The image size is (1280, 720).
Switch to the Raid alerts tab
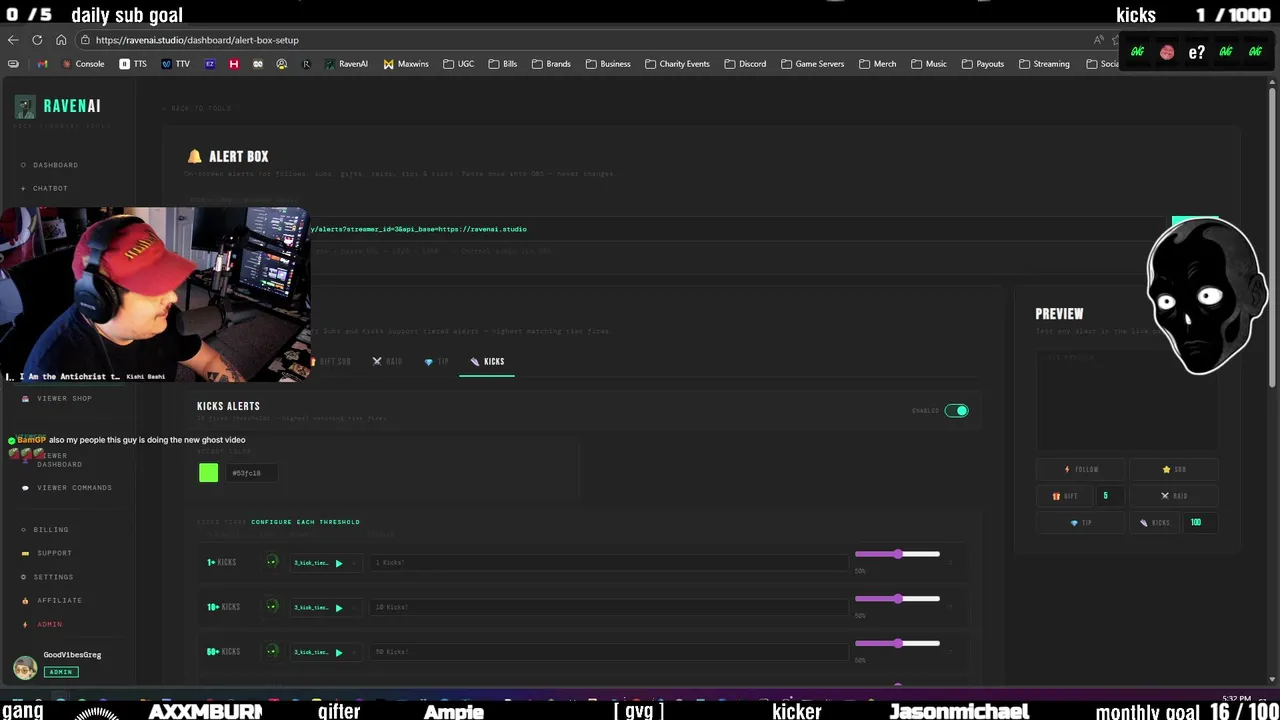coord(387,361)
